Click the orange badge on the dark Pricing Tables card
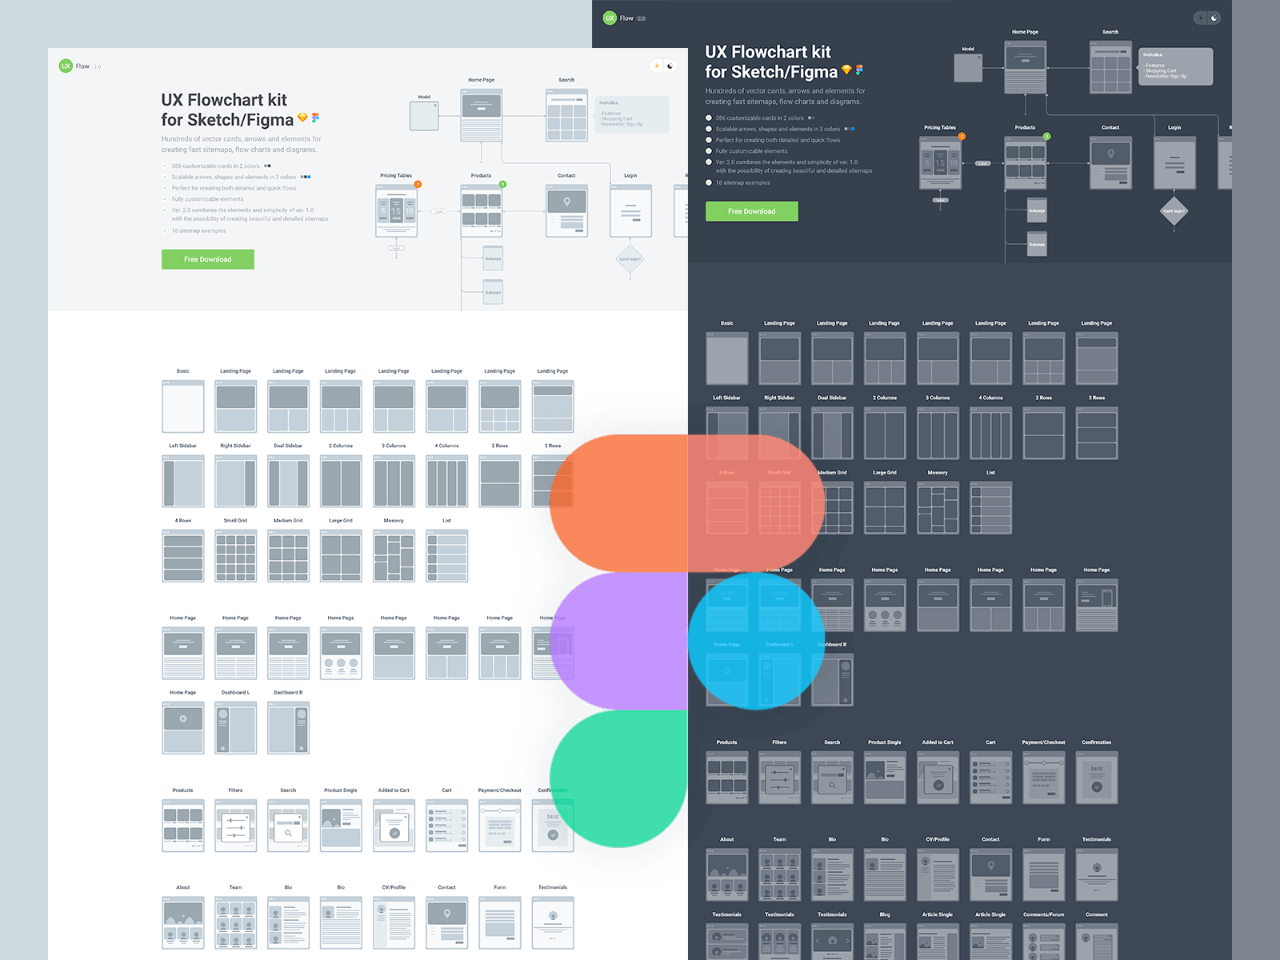1280x960 pixels. [x=962, y=136]
